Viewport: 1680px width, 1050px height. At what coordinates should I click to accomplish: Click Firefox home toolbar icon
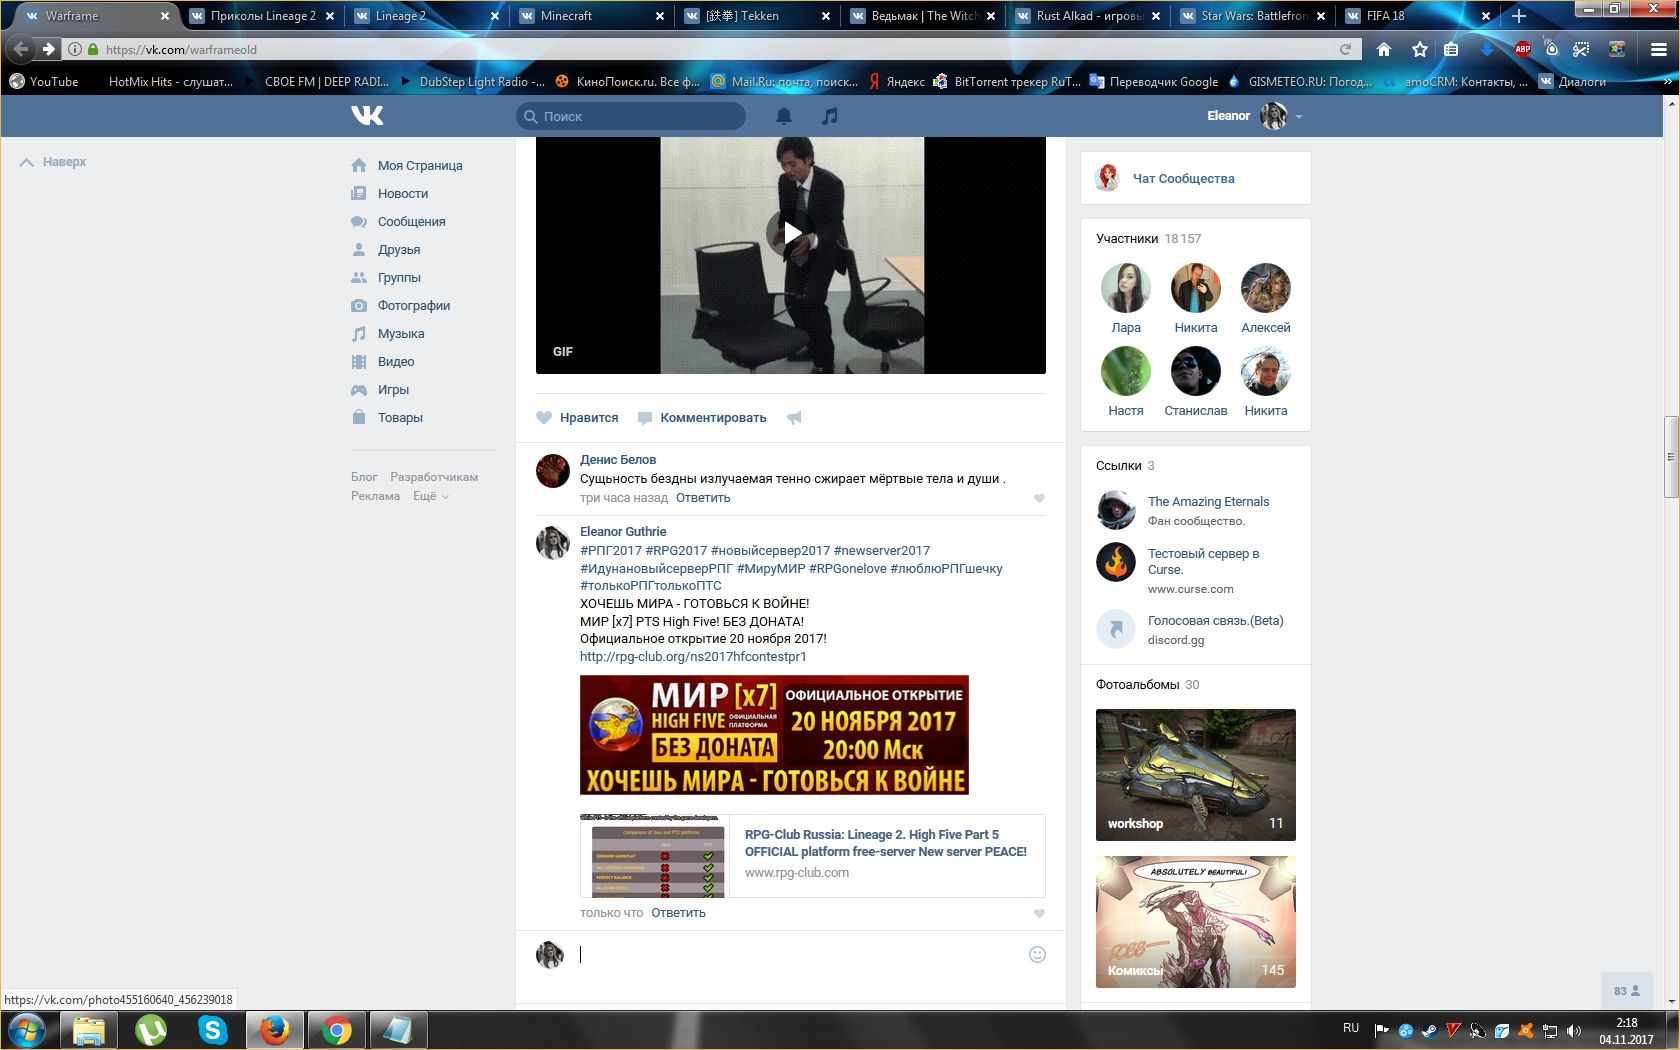point(1384,49)
